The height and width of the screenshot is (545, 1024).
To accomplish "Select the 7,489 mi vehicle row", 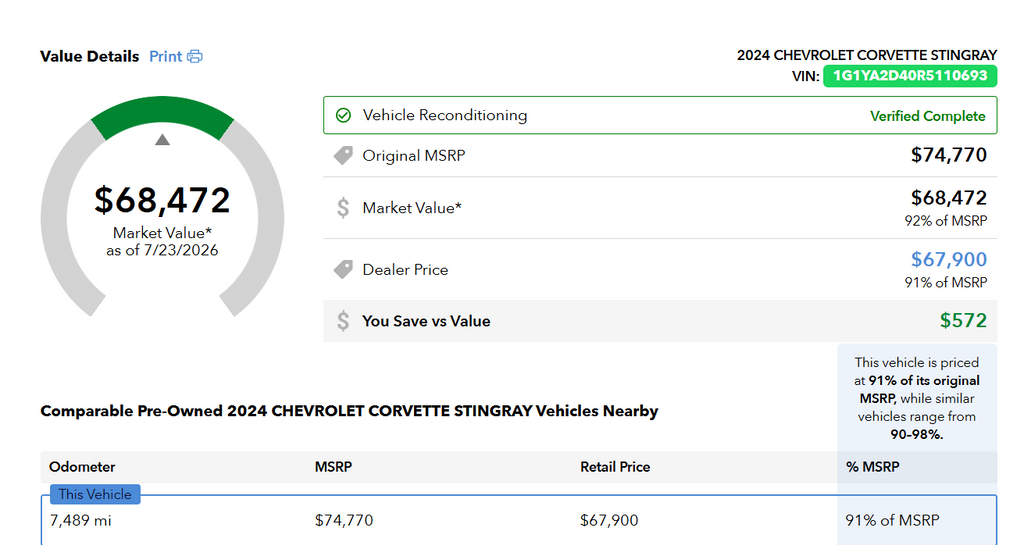I will click(x=519, y=520).
